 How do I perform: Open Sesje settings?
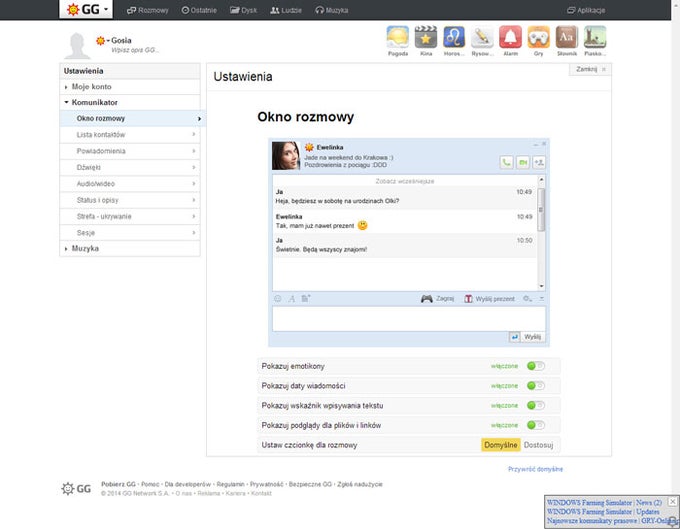130,233
